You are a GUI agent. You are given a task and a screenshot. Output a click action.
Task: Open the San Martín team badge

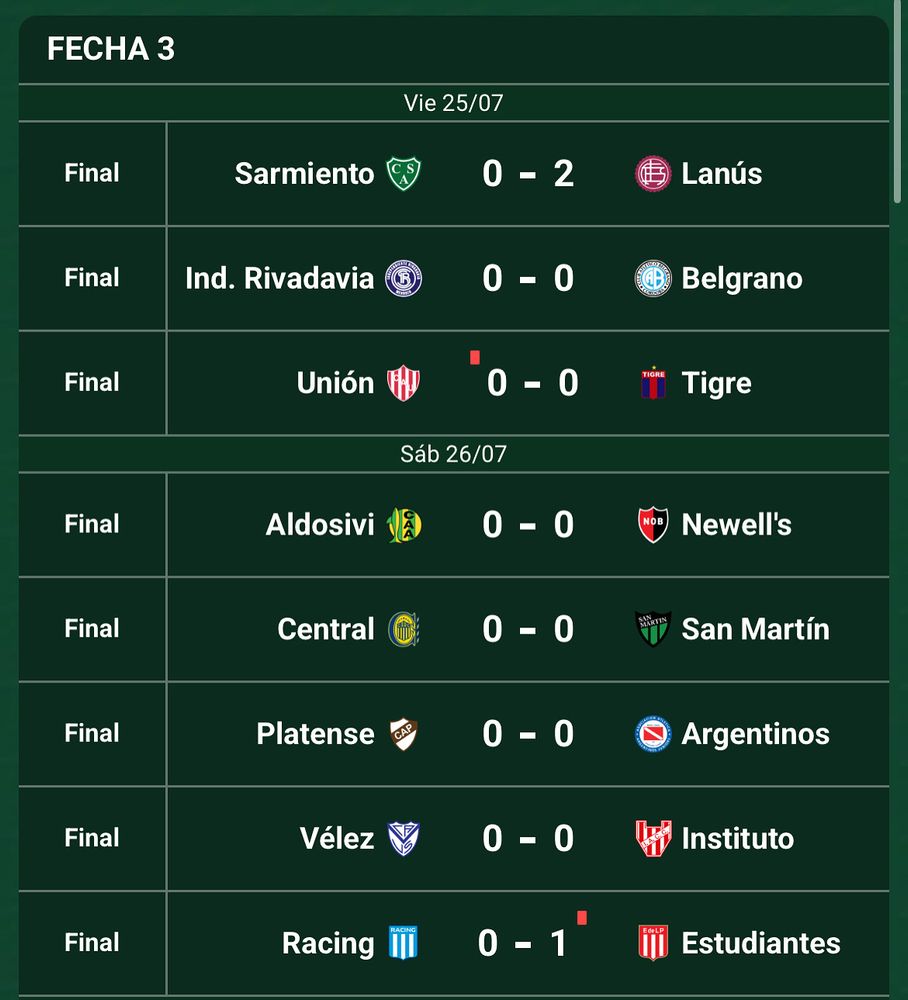653,629
